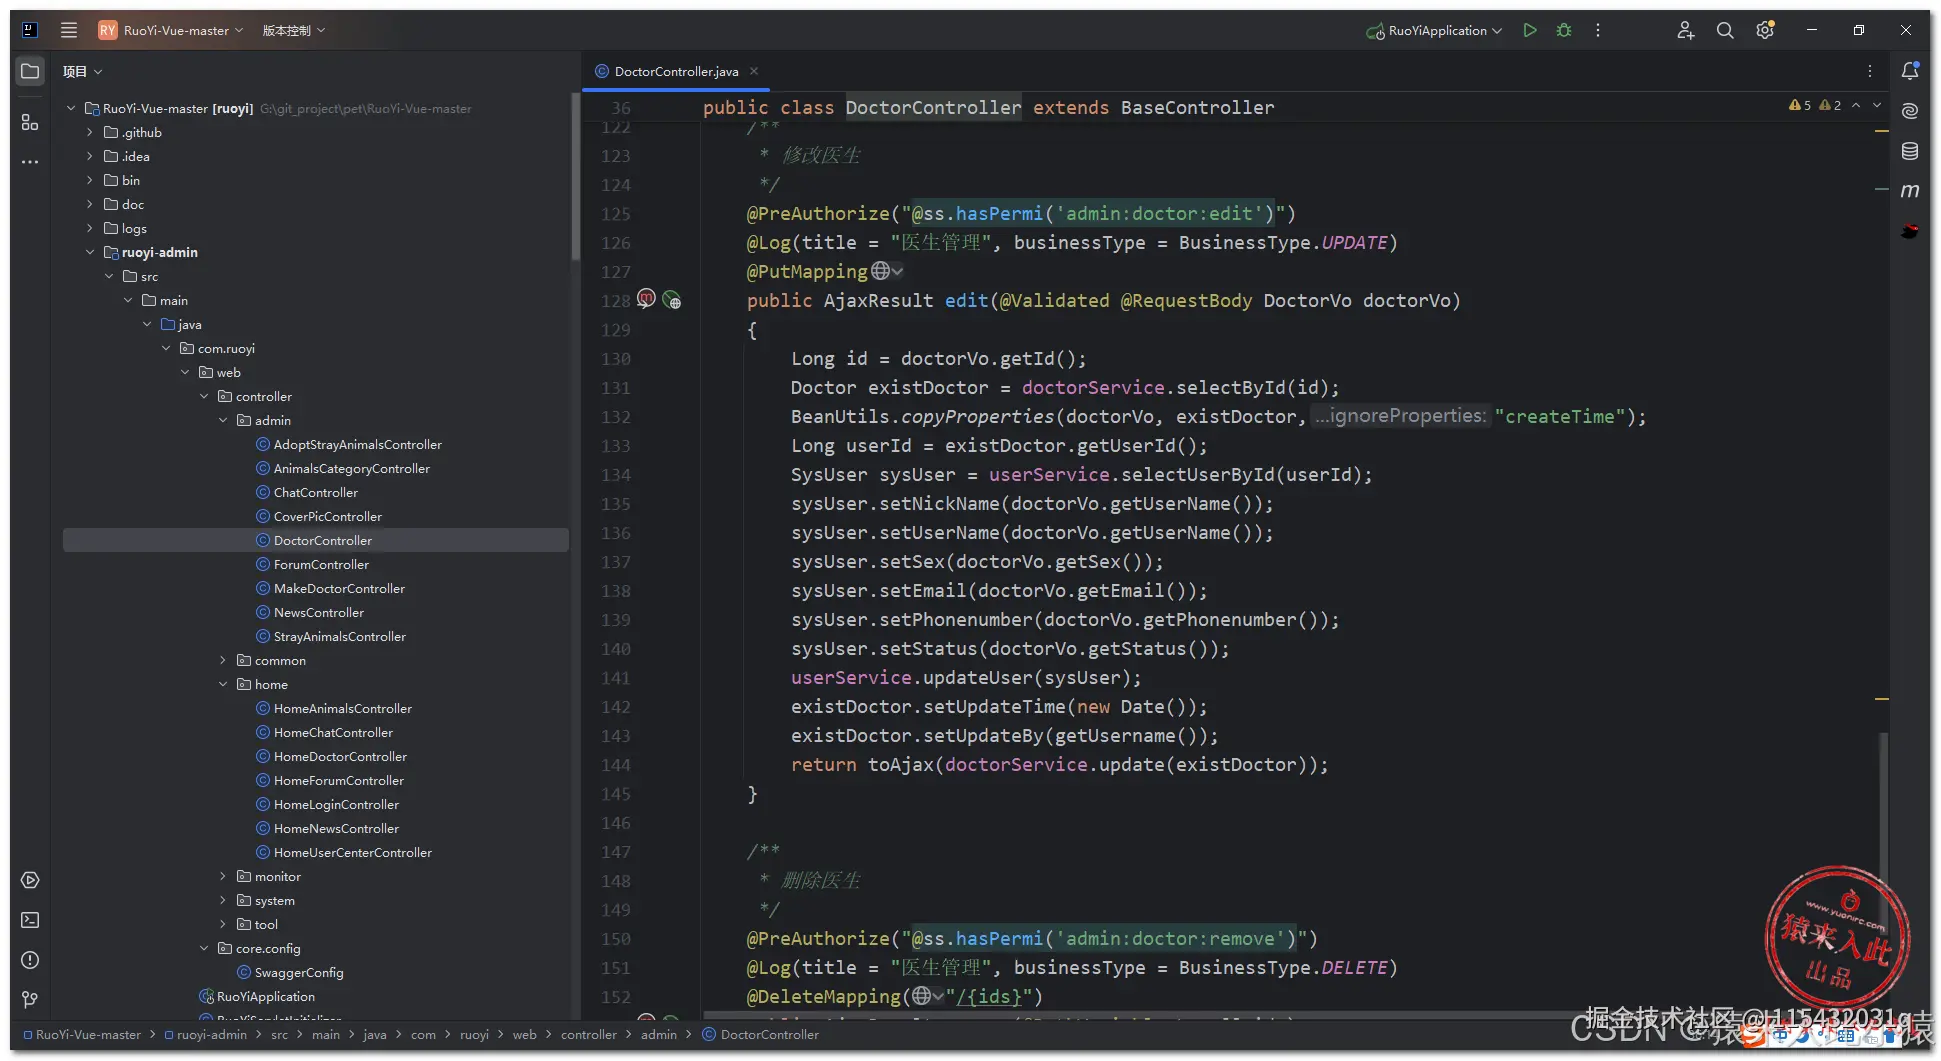Open the Maven tool window
Screen dimensions: 1941x1061
point(1910,190)
